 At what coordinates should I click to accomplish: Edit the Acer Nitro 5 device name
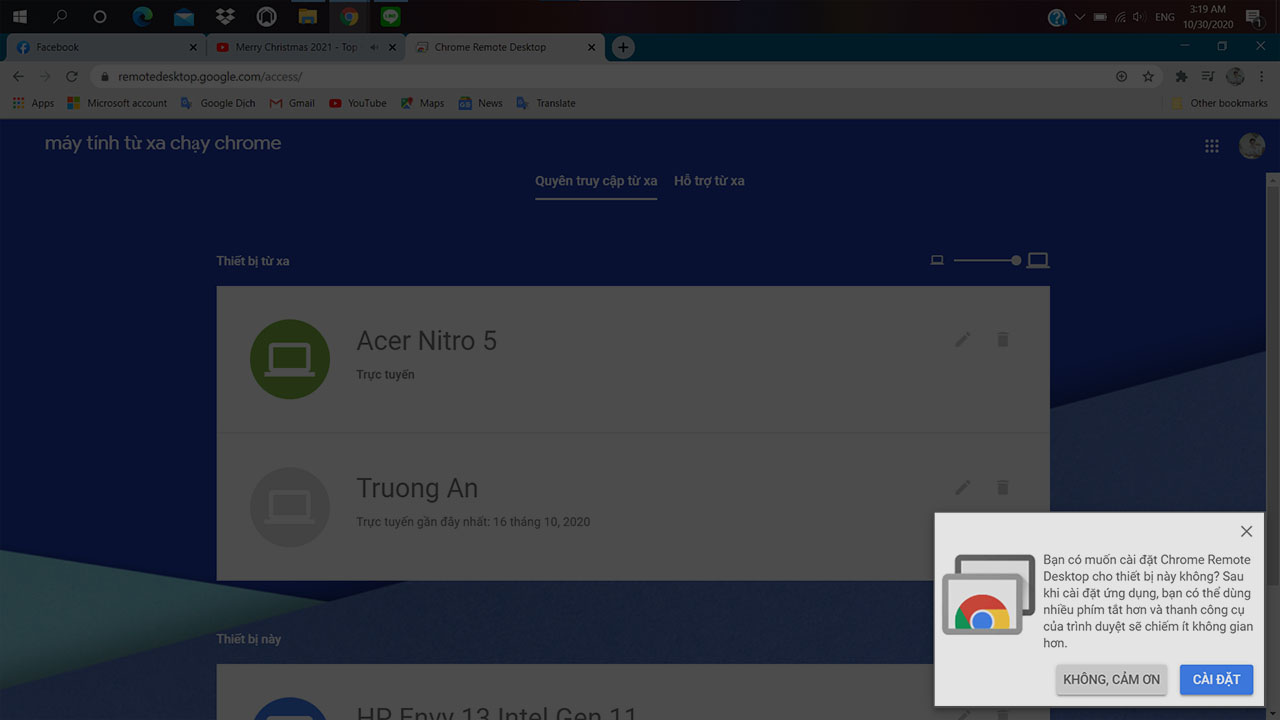point(962,340)
